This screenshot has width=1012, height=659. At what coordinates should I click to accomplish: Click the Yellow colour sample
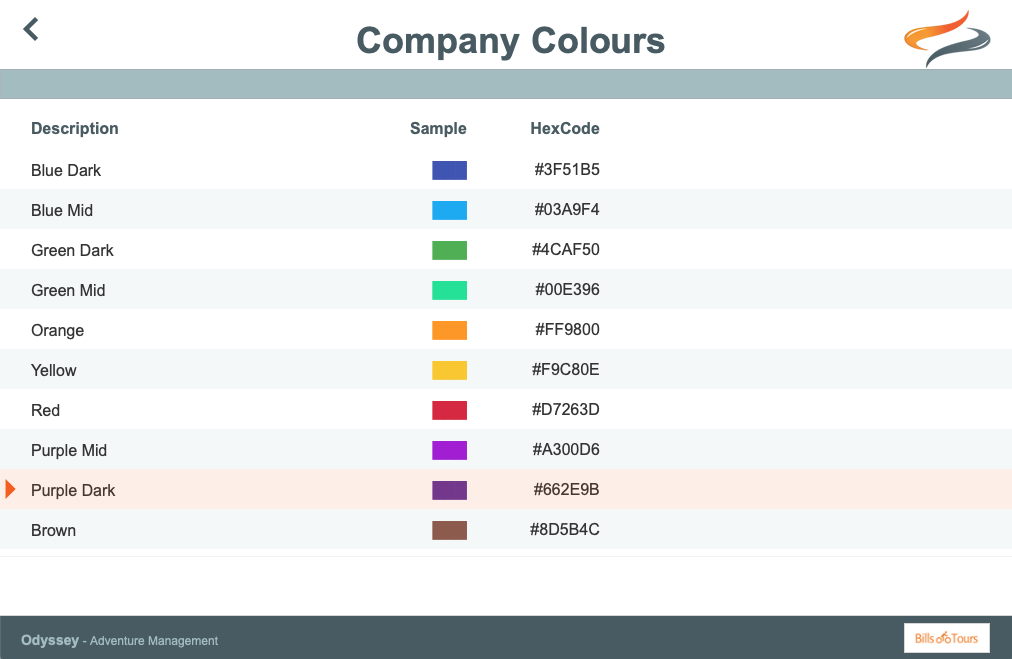[449, 370]
